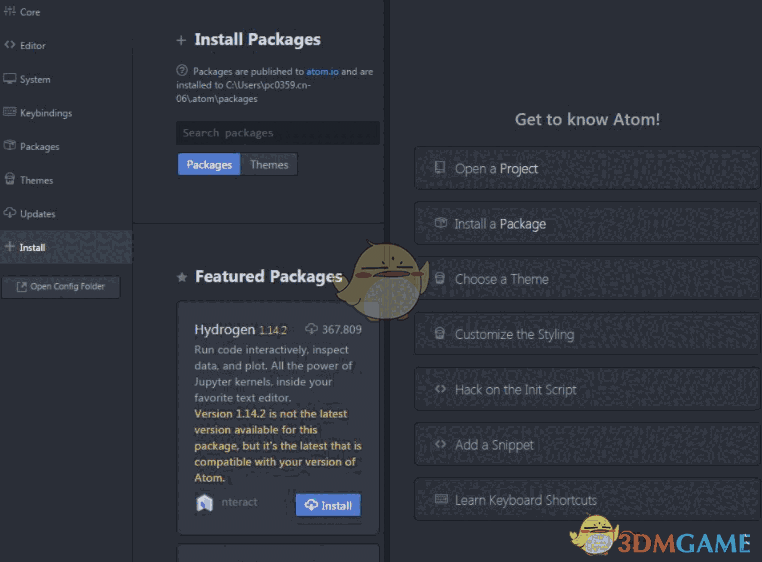Screen dimensions: 762x562
Task: Click the help question-mark icon
Action: (x=182, y=70)
